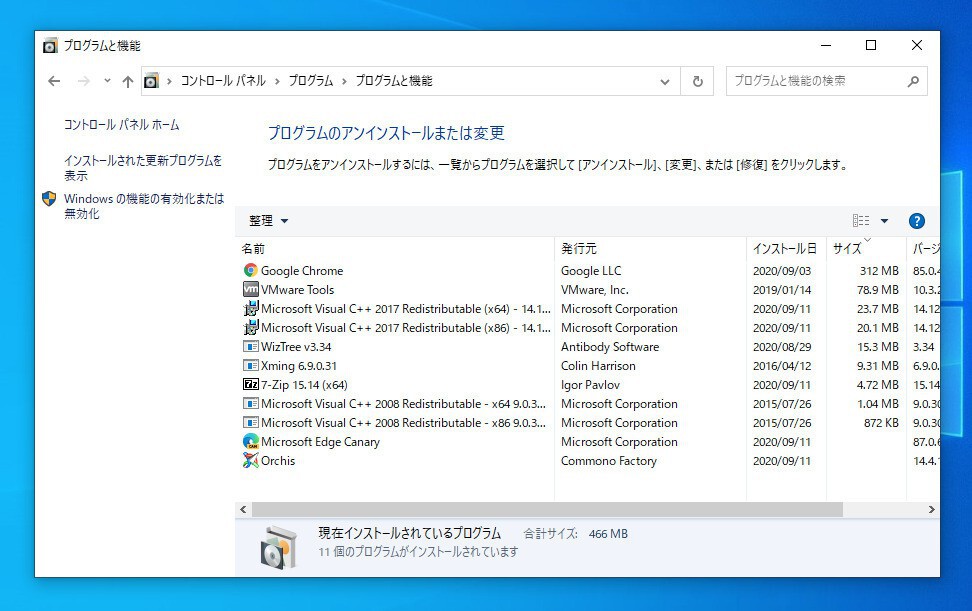Click the Microsoft Edge Canary icon
The height and width of the screenshot is (611, 972).
point(250,442)
